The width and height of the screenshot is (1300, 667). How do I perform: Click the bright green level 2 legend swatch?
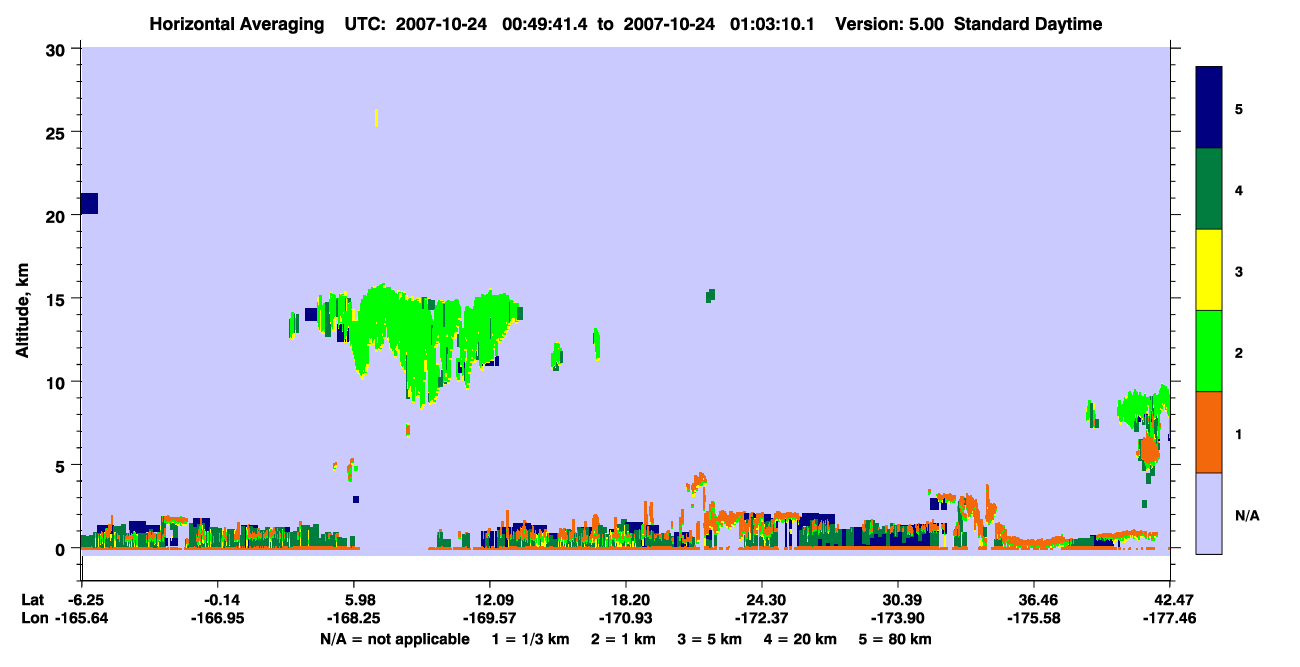coord(1209,351)
